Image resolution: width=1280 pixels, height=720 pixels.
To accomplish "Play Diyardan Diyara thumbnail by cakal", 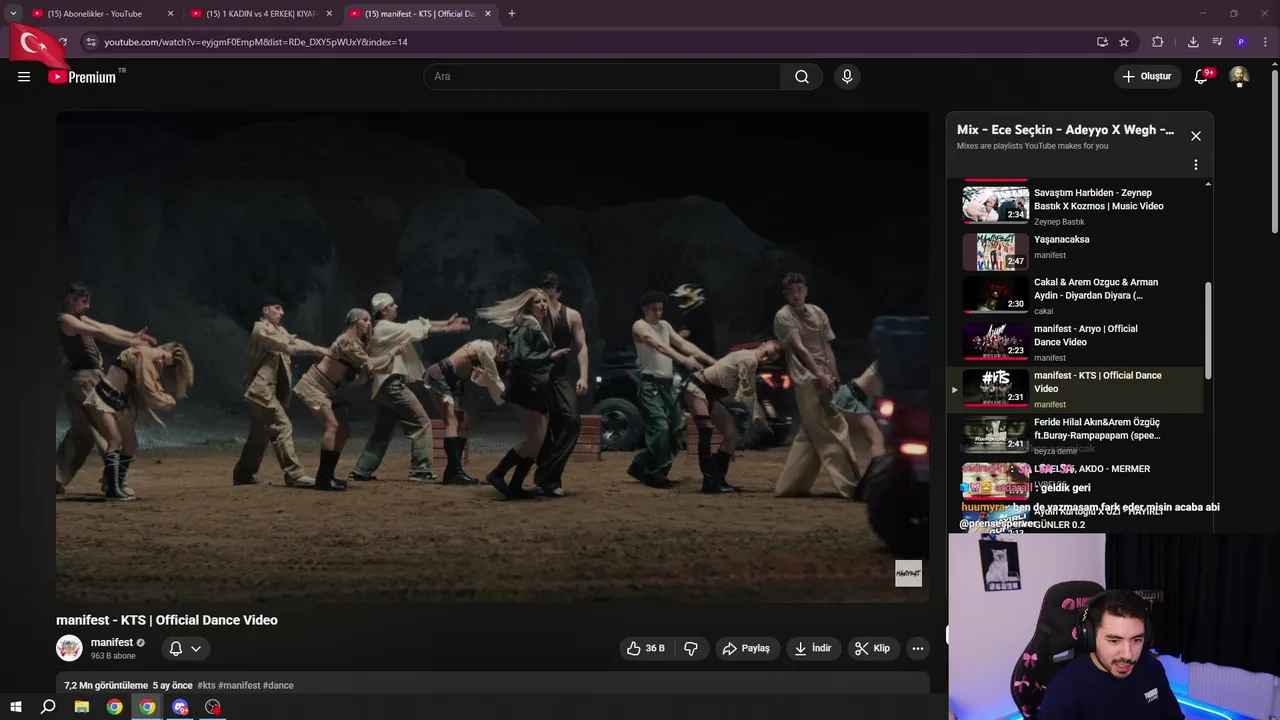I will tap(995, 295).
